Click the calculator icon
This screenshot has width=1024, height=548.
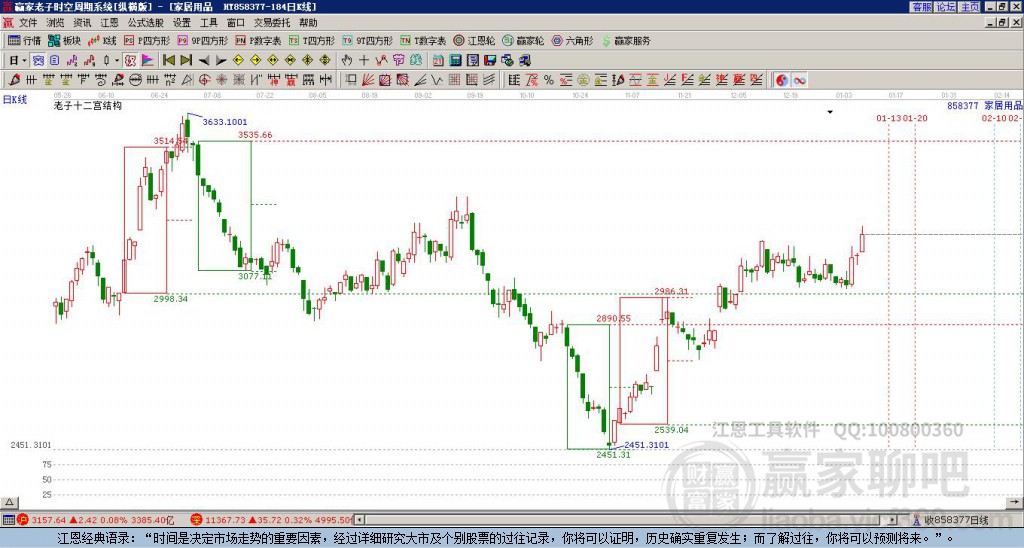click(455, 60)
